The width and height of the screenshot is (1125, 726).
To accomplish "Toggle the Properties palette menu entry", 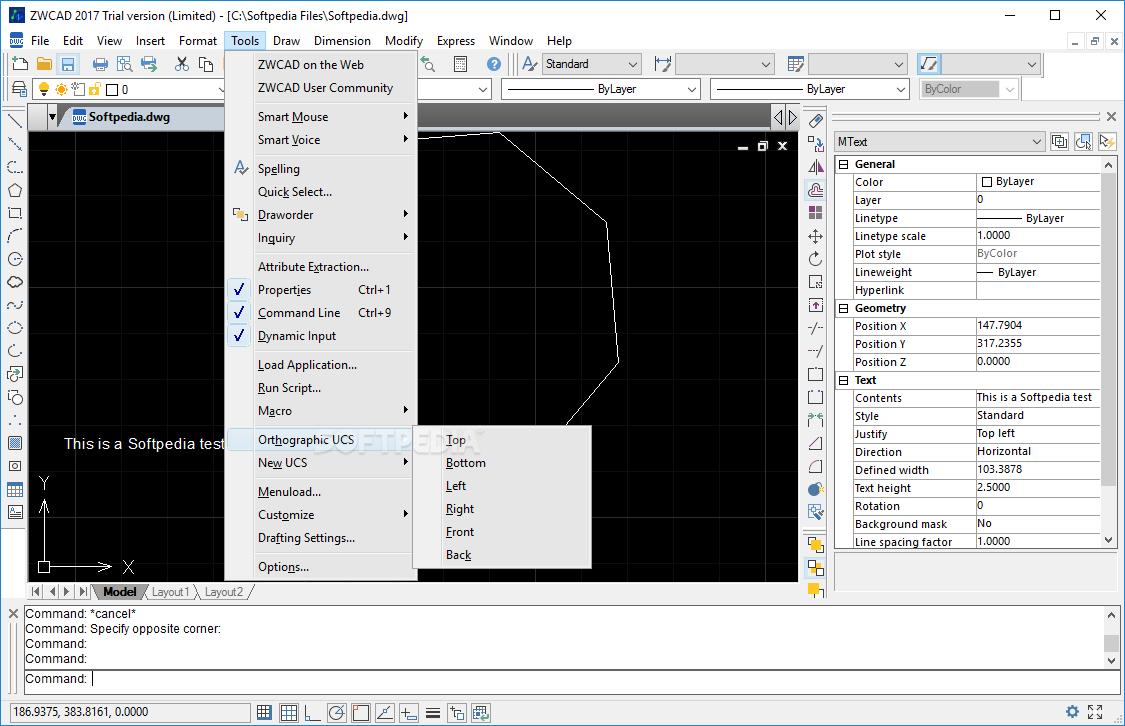I will click(321, 290).
